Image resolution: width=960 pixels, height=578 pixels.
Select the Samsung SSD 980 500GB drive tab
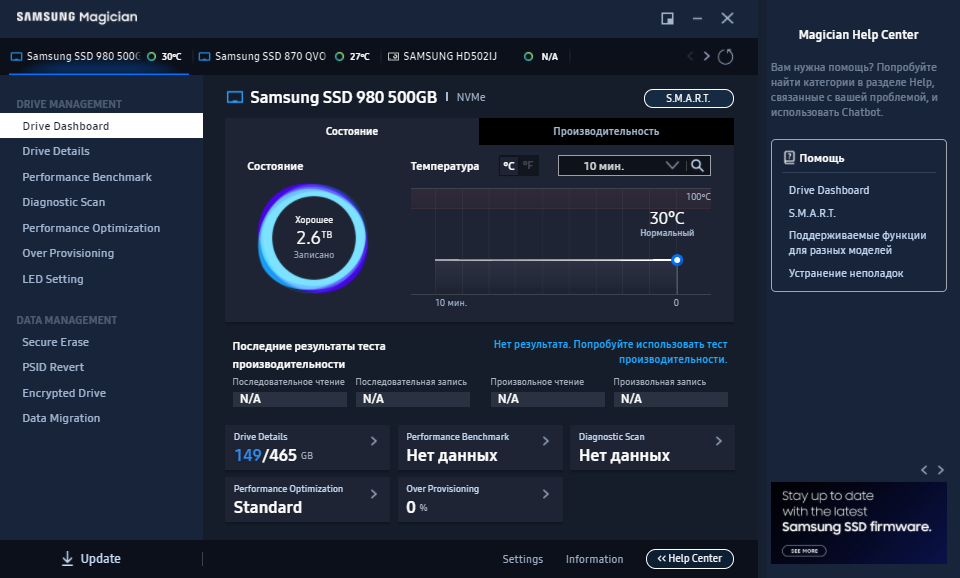click(98, 56)
